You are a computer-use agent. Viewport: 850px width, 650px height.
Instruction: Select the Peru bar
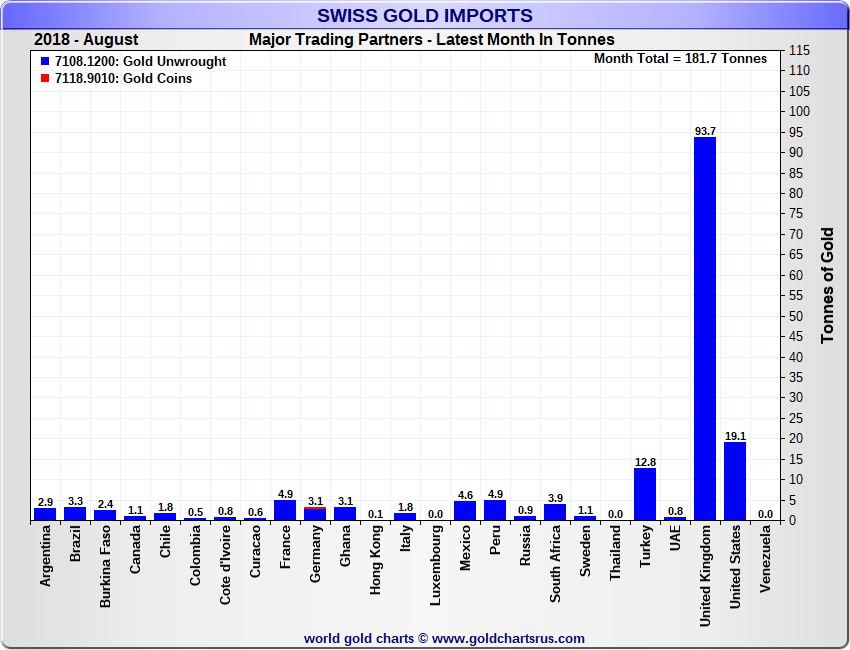[x=495, y=510]
